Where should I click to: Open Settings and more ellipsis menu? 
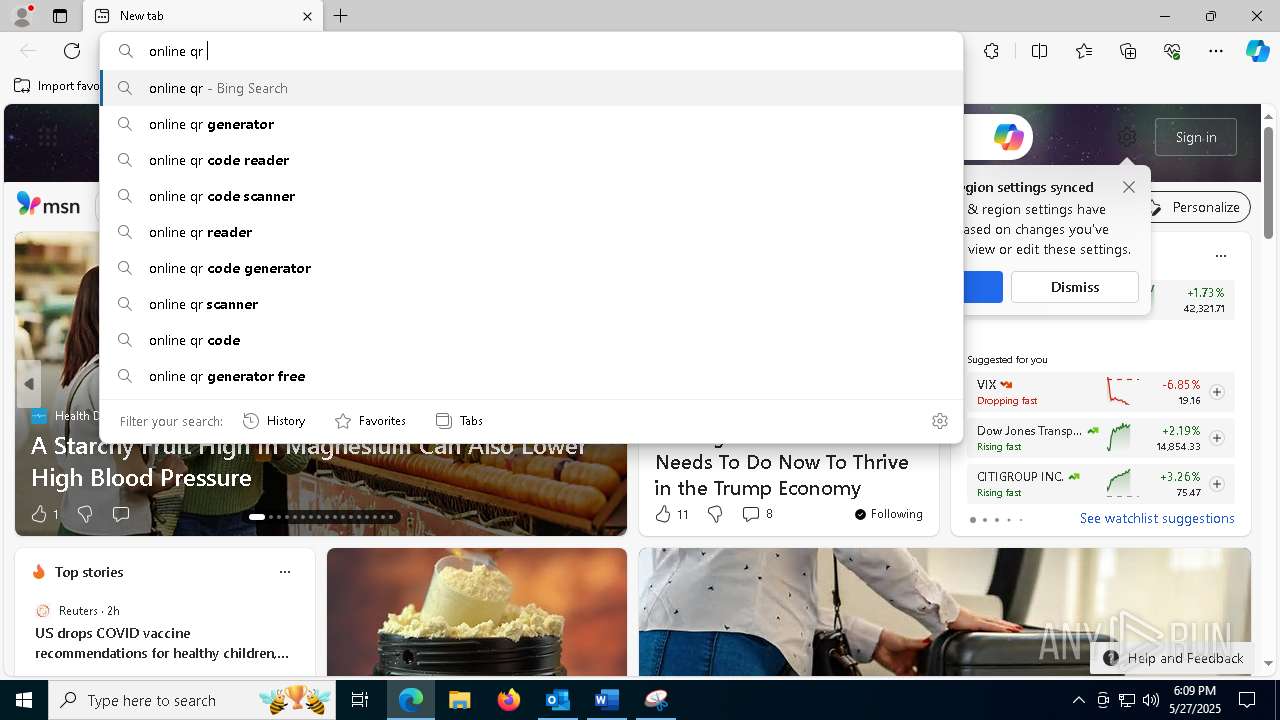point(1216,51)
